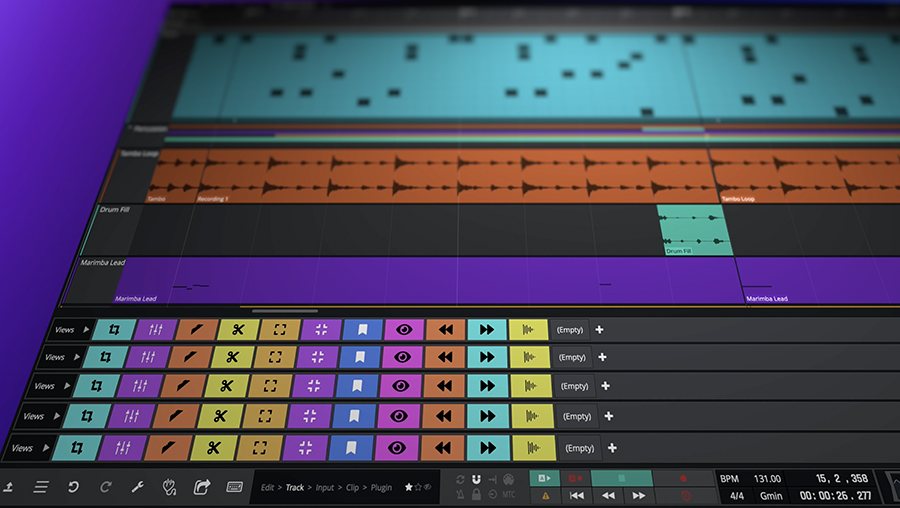The image size is (900, 508).
Task: Click collapse-arrows icon in third action row
Action: [313, 386]
